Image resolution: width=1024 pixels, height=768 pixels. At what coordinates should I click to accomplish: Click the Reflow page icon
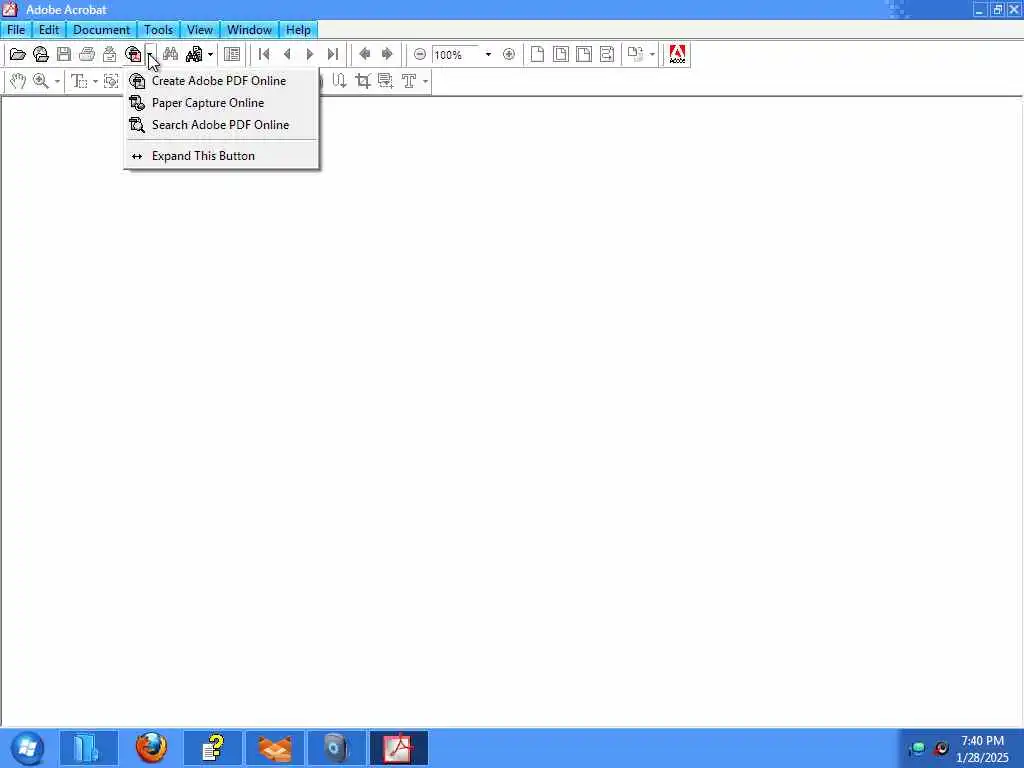pos(607,55)
